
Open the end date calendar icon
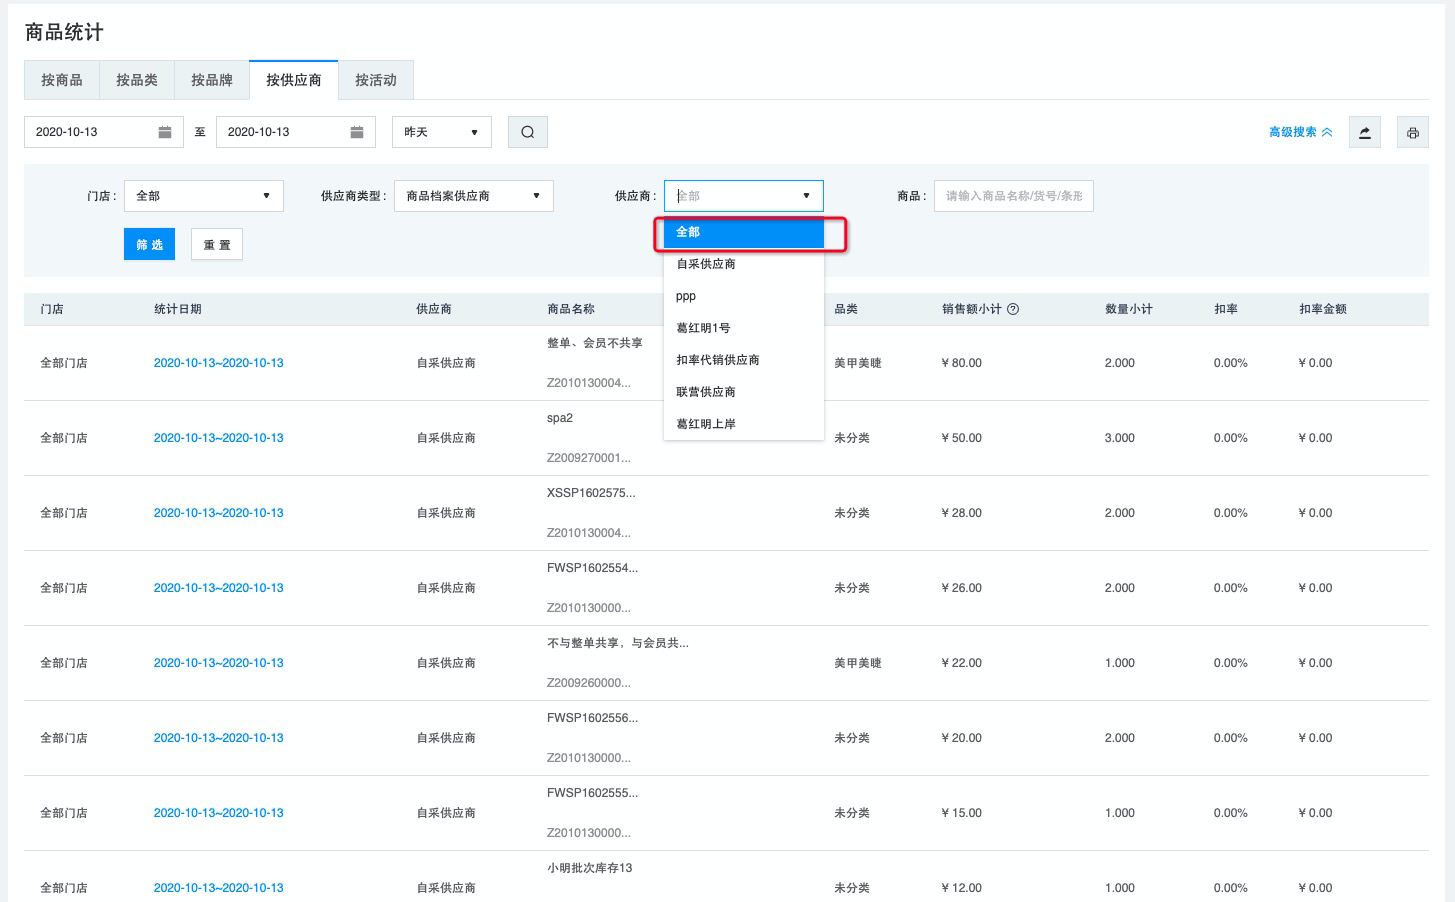click(x=357, y=132)
